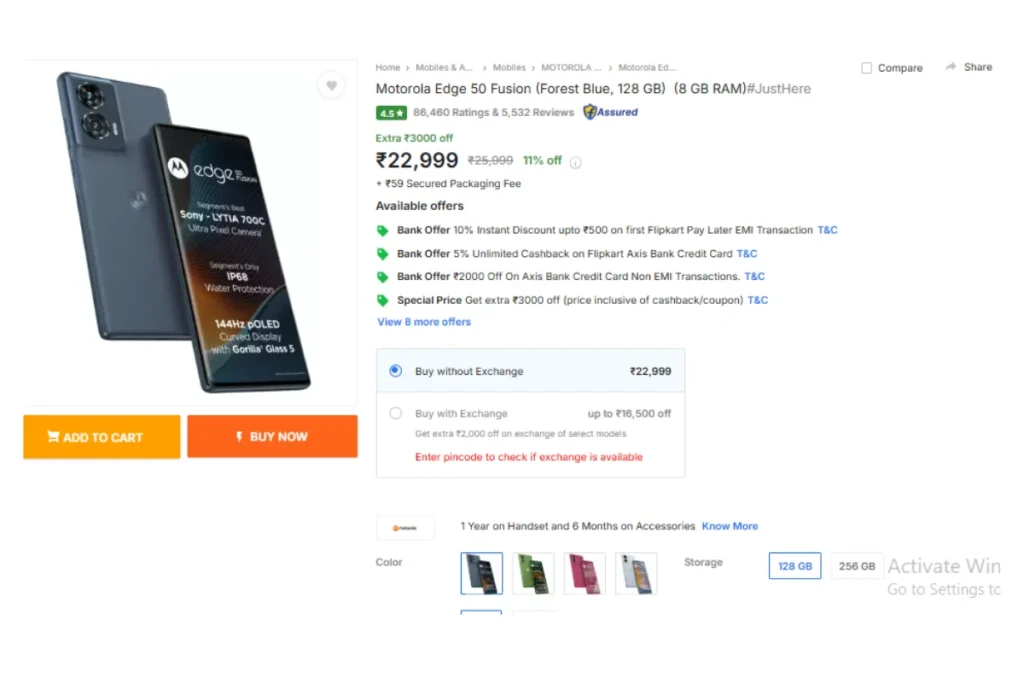
Task: Click the Flipkart Assured badge
Action: pyautogui.click(x=611, y=112)
